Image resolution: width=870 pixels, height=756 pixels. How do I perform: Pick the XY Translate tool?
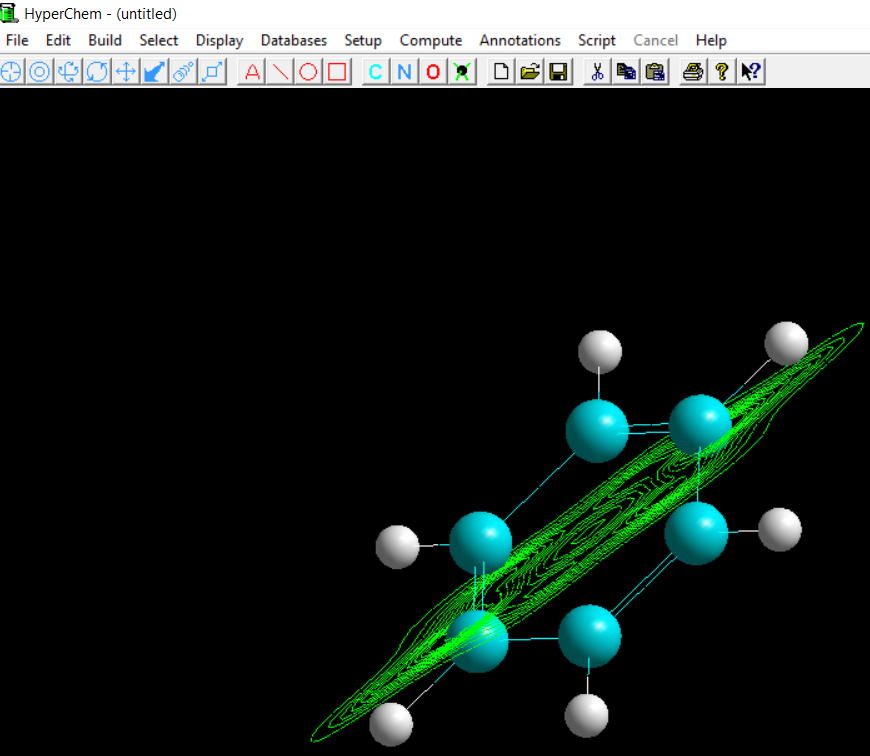[x=126, y=72]
